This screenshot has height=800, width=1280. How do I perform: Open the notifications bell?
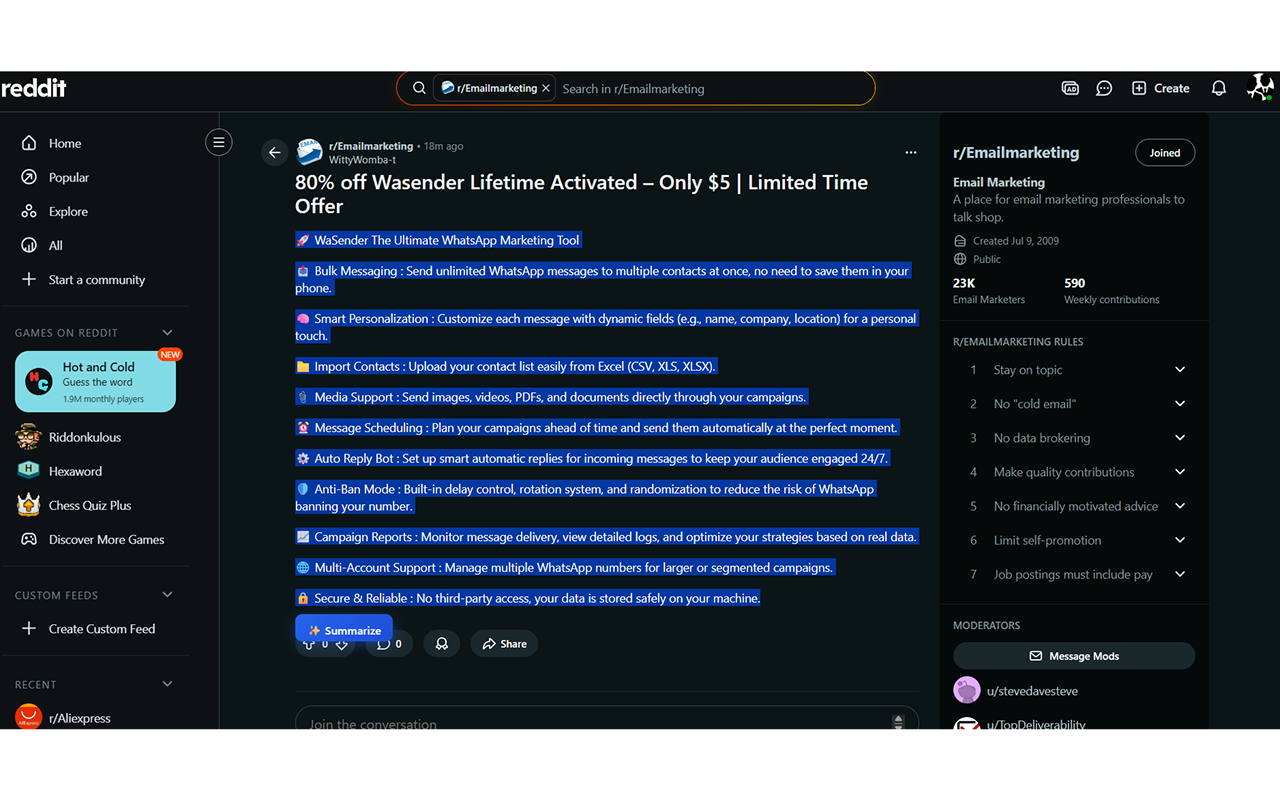point(1218,88)
